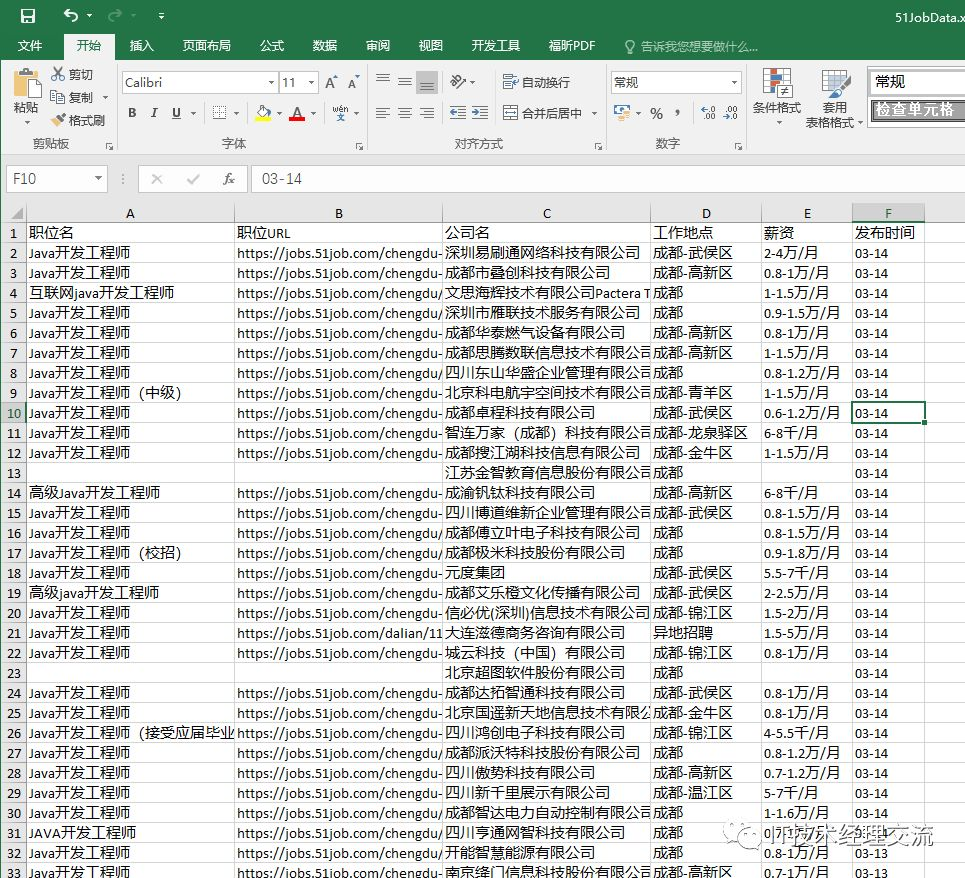Click decrease decimal icon
965x878 pixels.
731,113
